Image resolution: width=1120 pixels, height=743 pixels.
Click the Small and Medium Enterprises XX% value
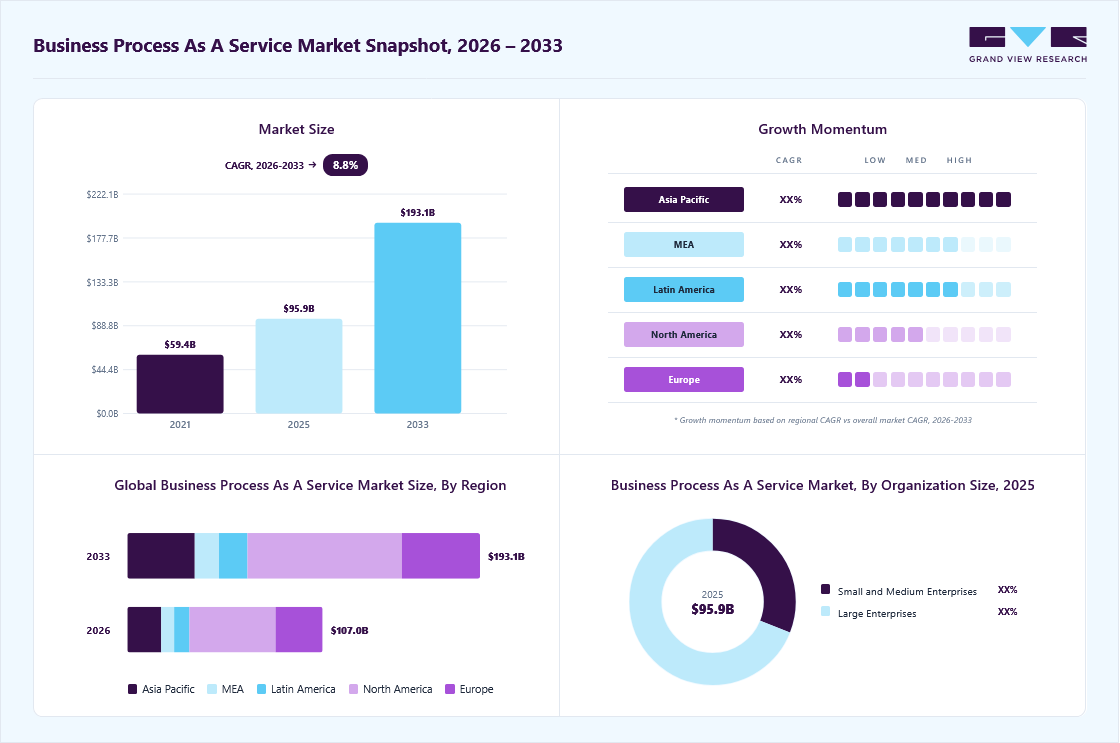pos(1007,590)
